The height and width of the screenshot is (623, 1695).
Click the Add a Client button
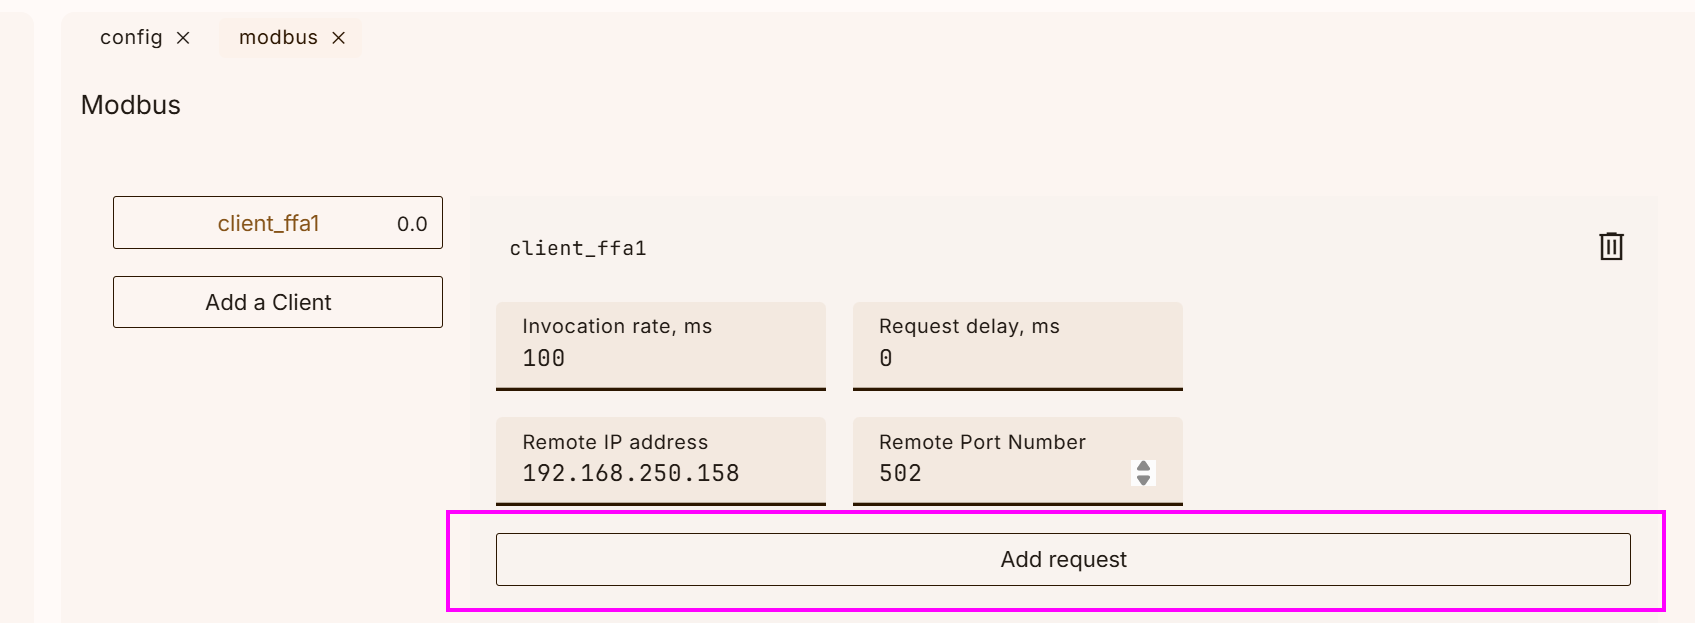(x=278, y=302)
